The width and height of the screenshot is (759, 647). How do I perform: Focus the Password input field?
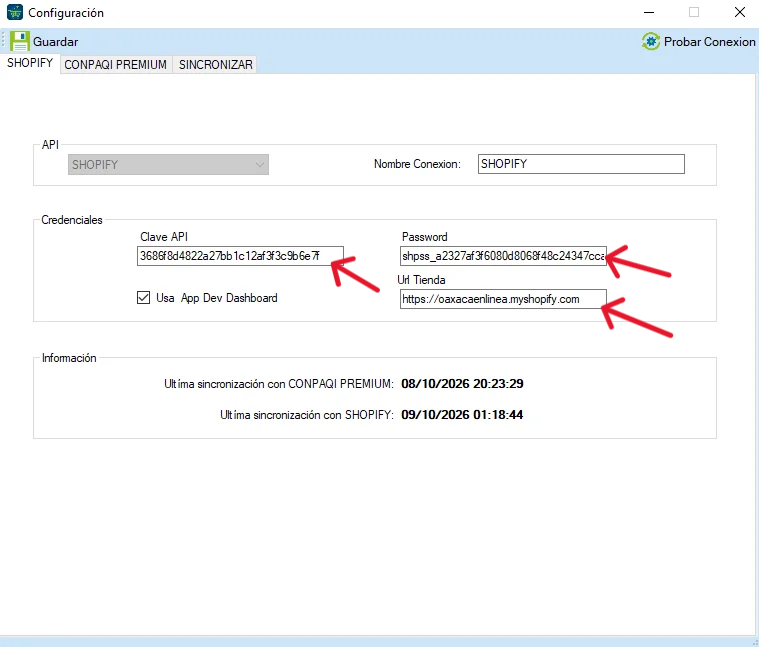tap(503, 256)
